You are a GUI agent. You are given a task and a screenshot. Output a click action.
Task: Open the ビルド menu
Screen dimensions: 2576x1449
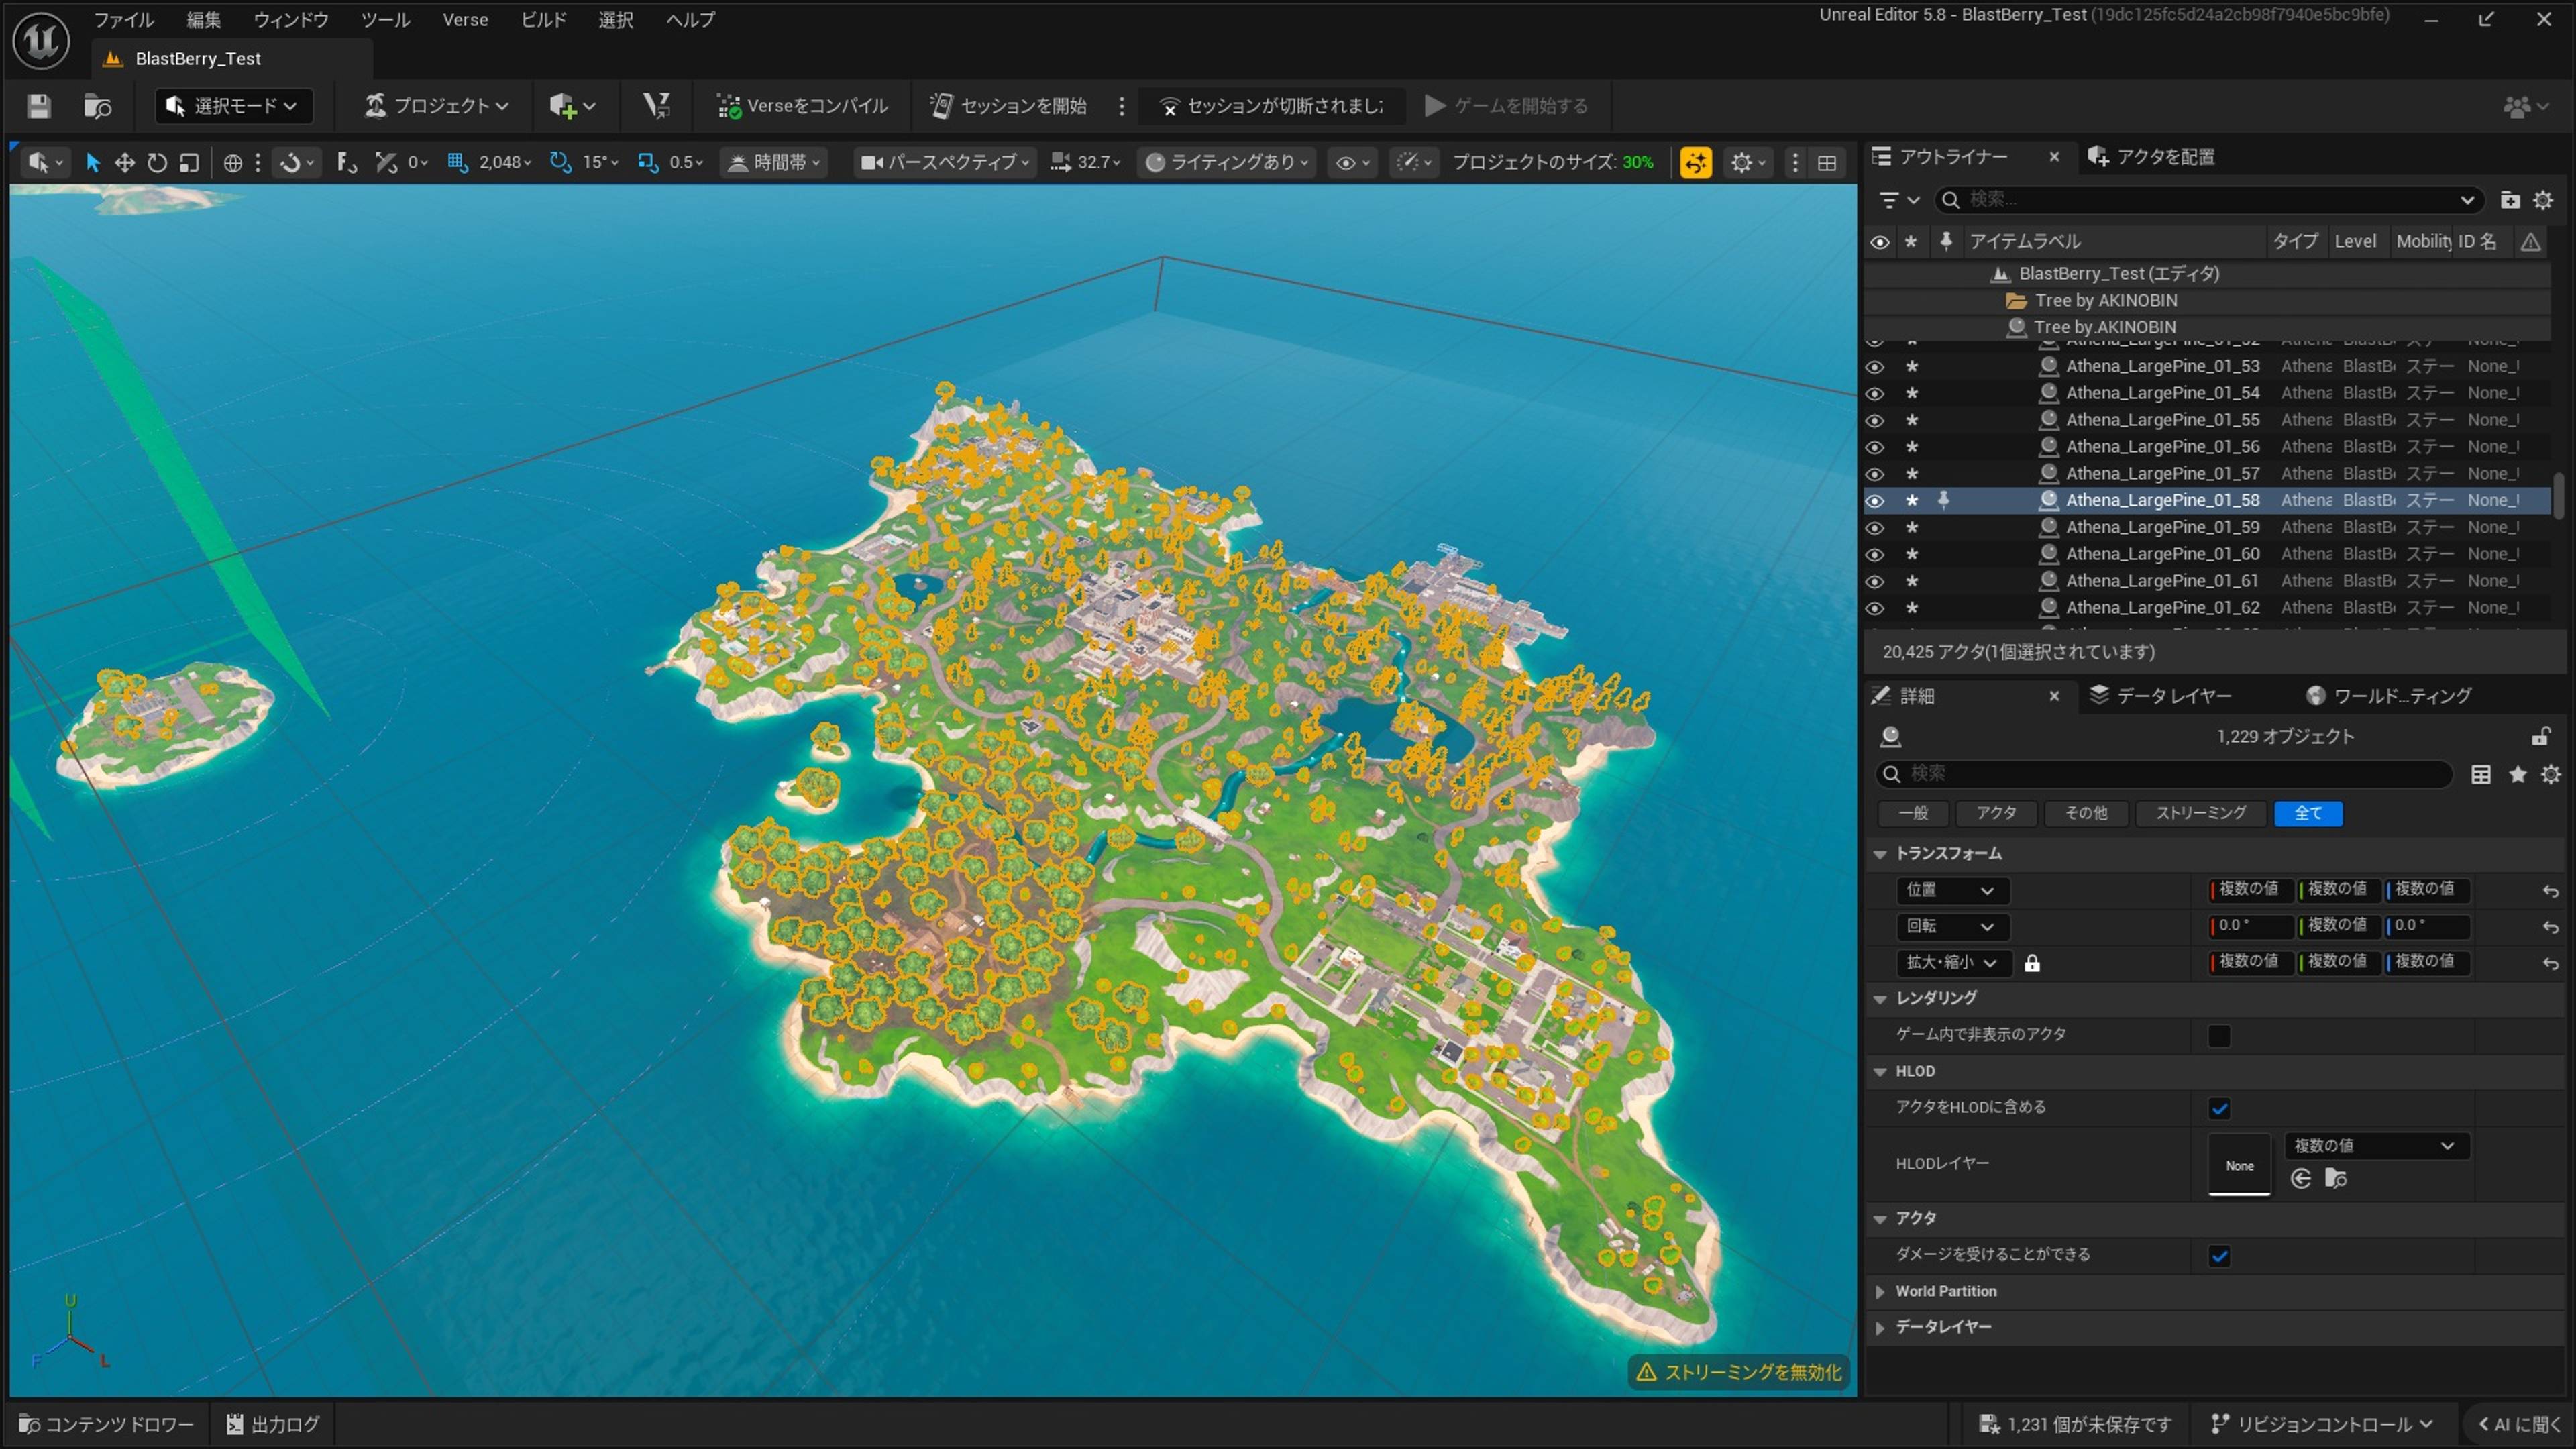(544, 20)
